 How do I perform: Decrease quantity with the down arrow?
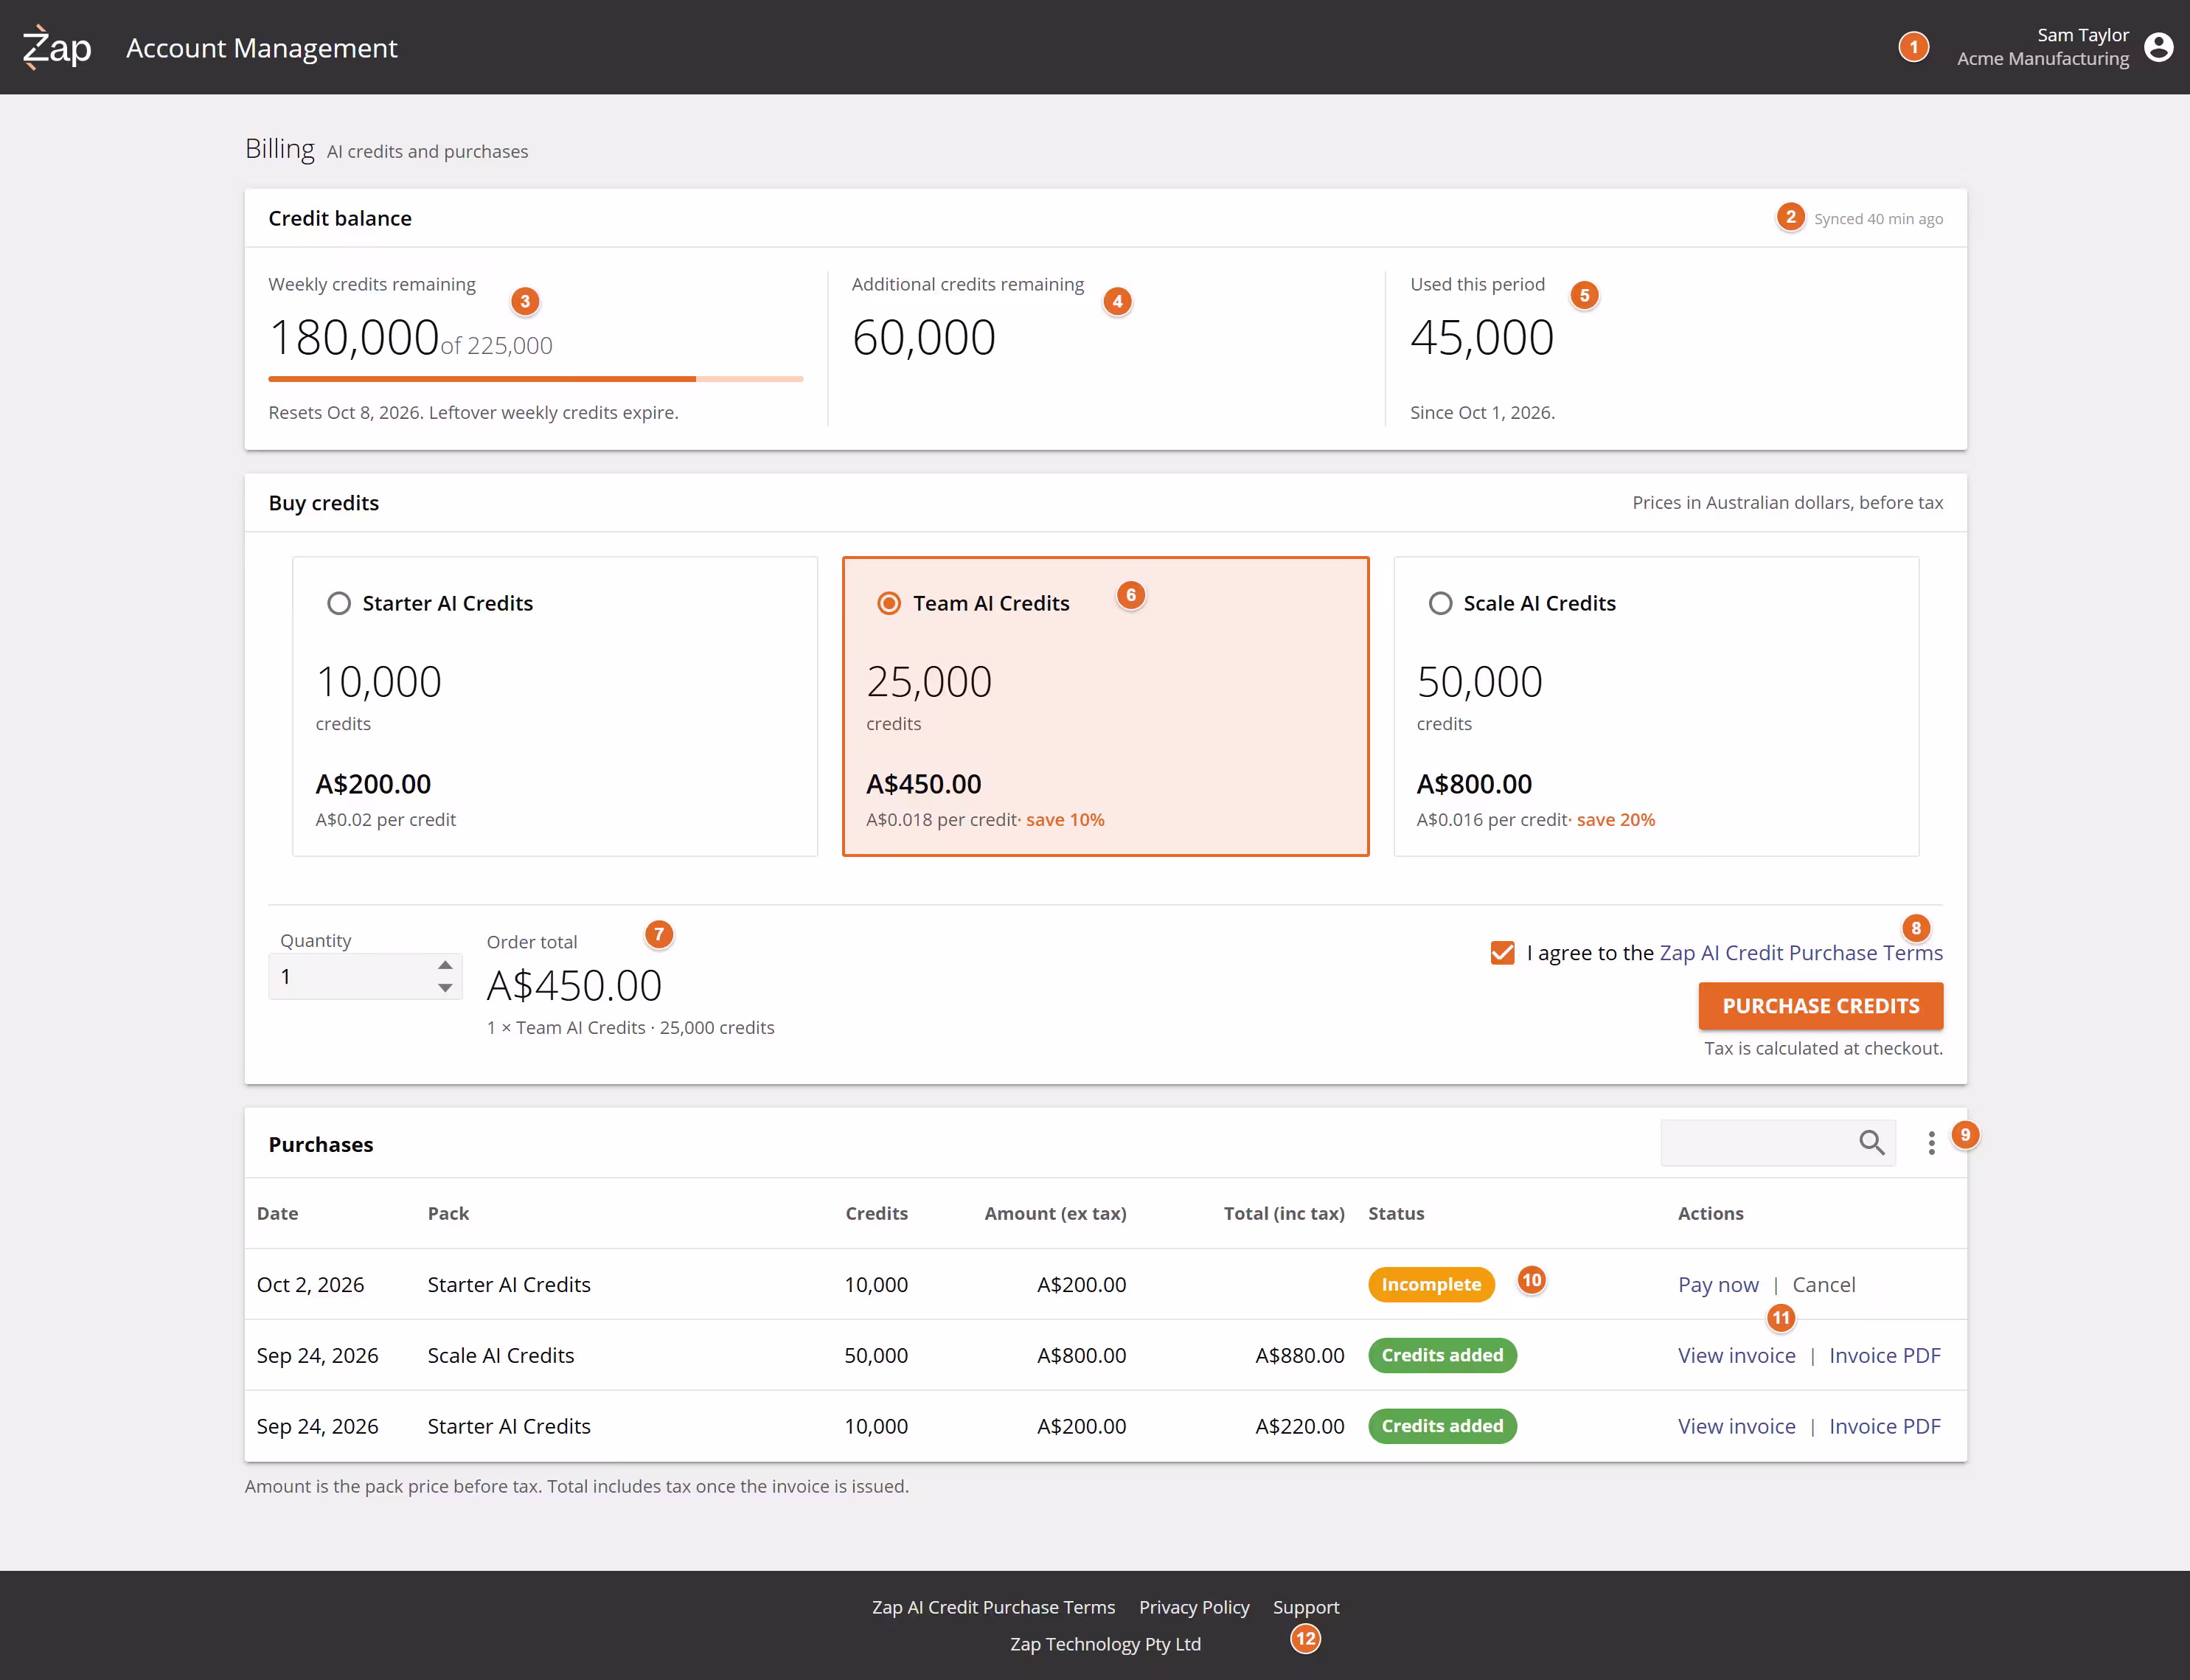click(445, 988)
